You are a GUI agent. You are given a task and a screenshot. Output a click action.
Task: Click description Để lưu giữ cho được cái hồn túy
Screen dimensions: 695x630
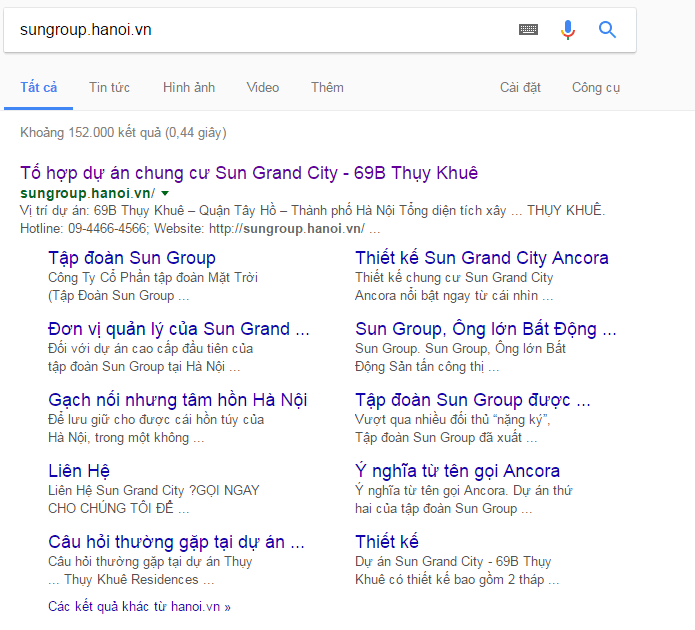[x=156, y=428]
